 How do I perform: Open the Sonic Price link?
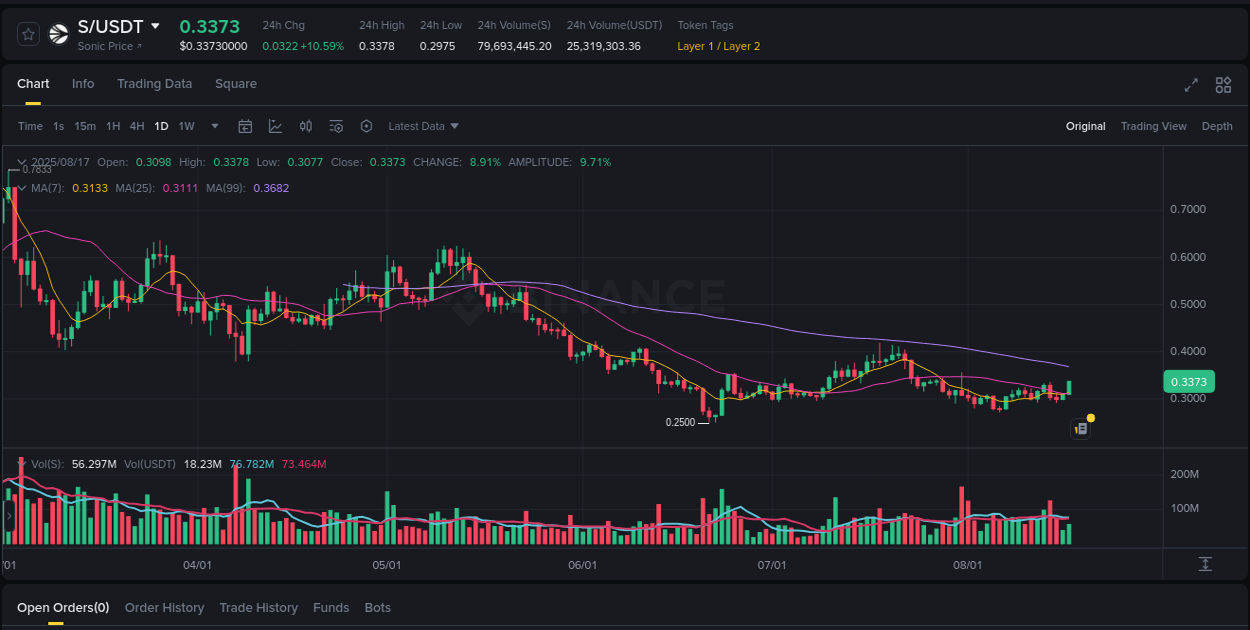104,46
